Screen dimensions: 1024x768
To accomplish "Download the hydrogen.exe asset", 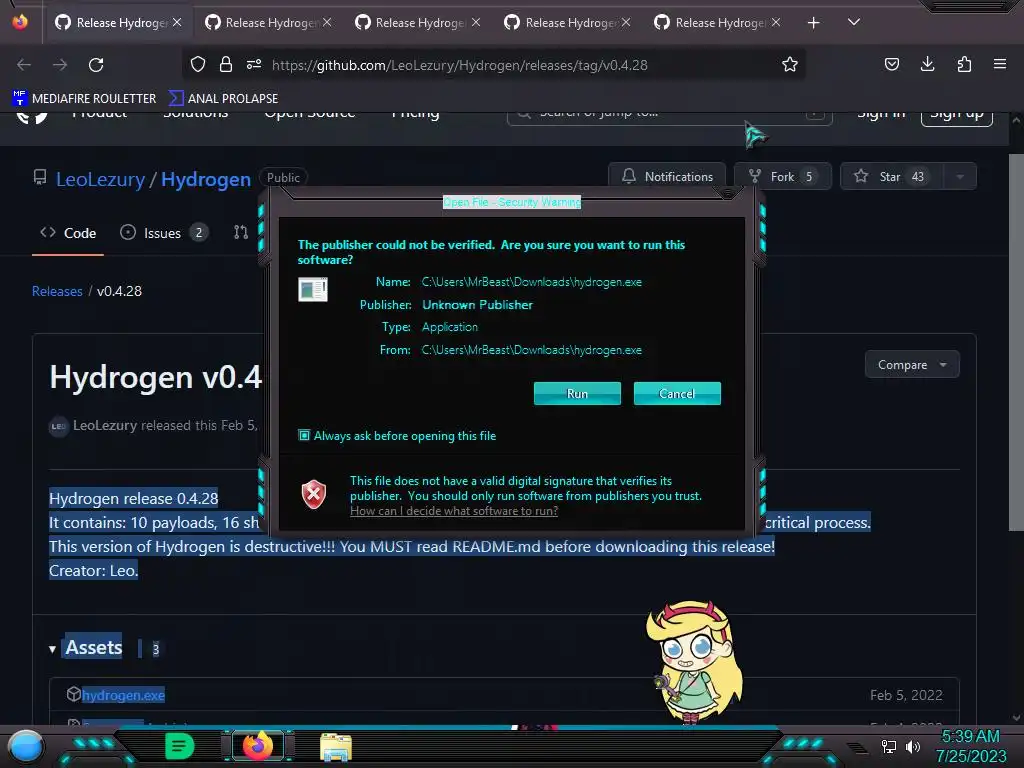I will (x=123, y=695).
